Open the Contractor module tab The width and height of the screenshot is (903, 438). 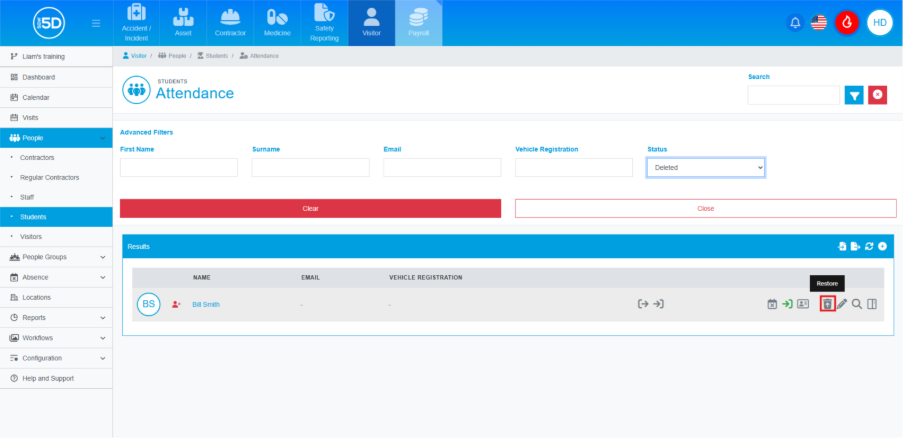[x=229, y=24]
